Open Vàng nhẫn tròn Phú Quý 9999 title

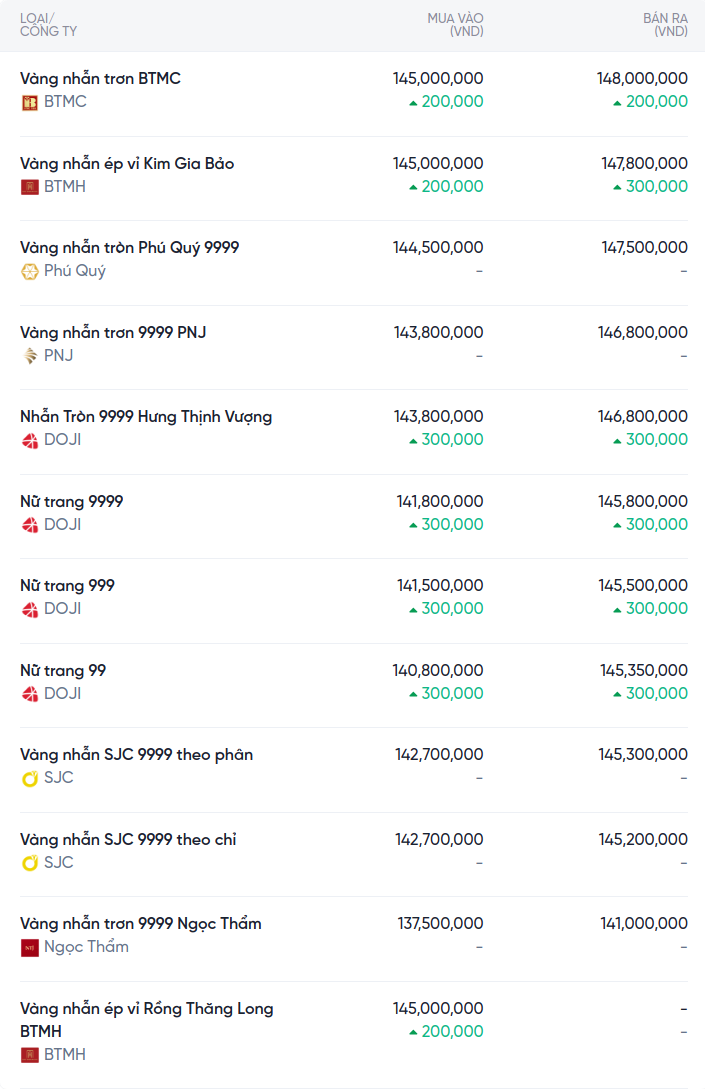click(x=129, y=247)
